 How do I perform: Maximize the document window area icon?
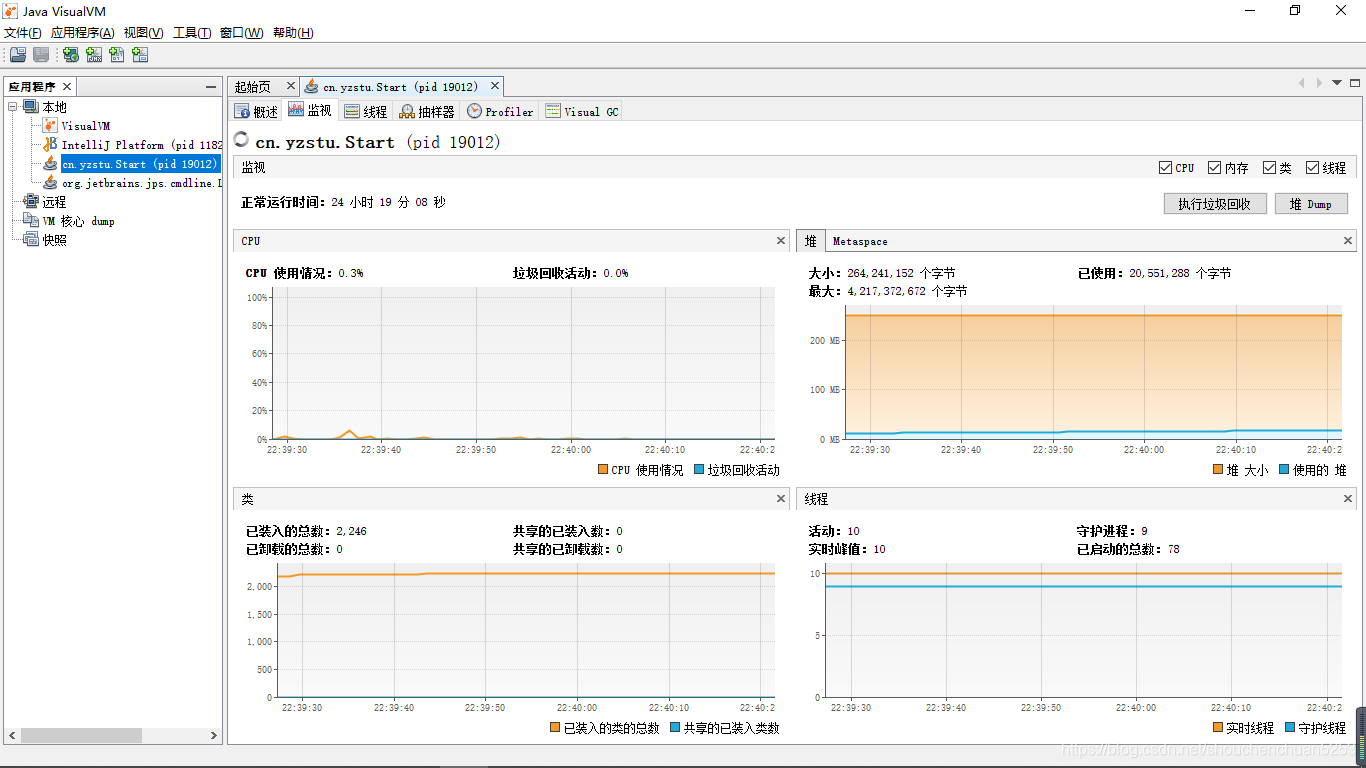pos(1356,83)
